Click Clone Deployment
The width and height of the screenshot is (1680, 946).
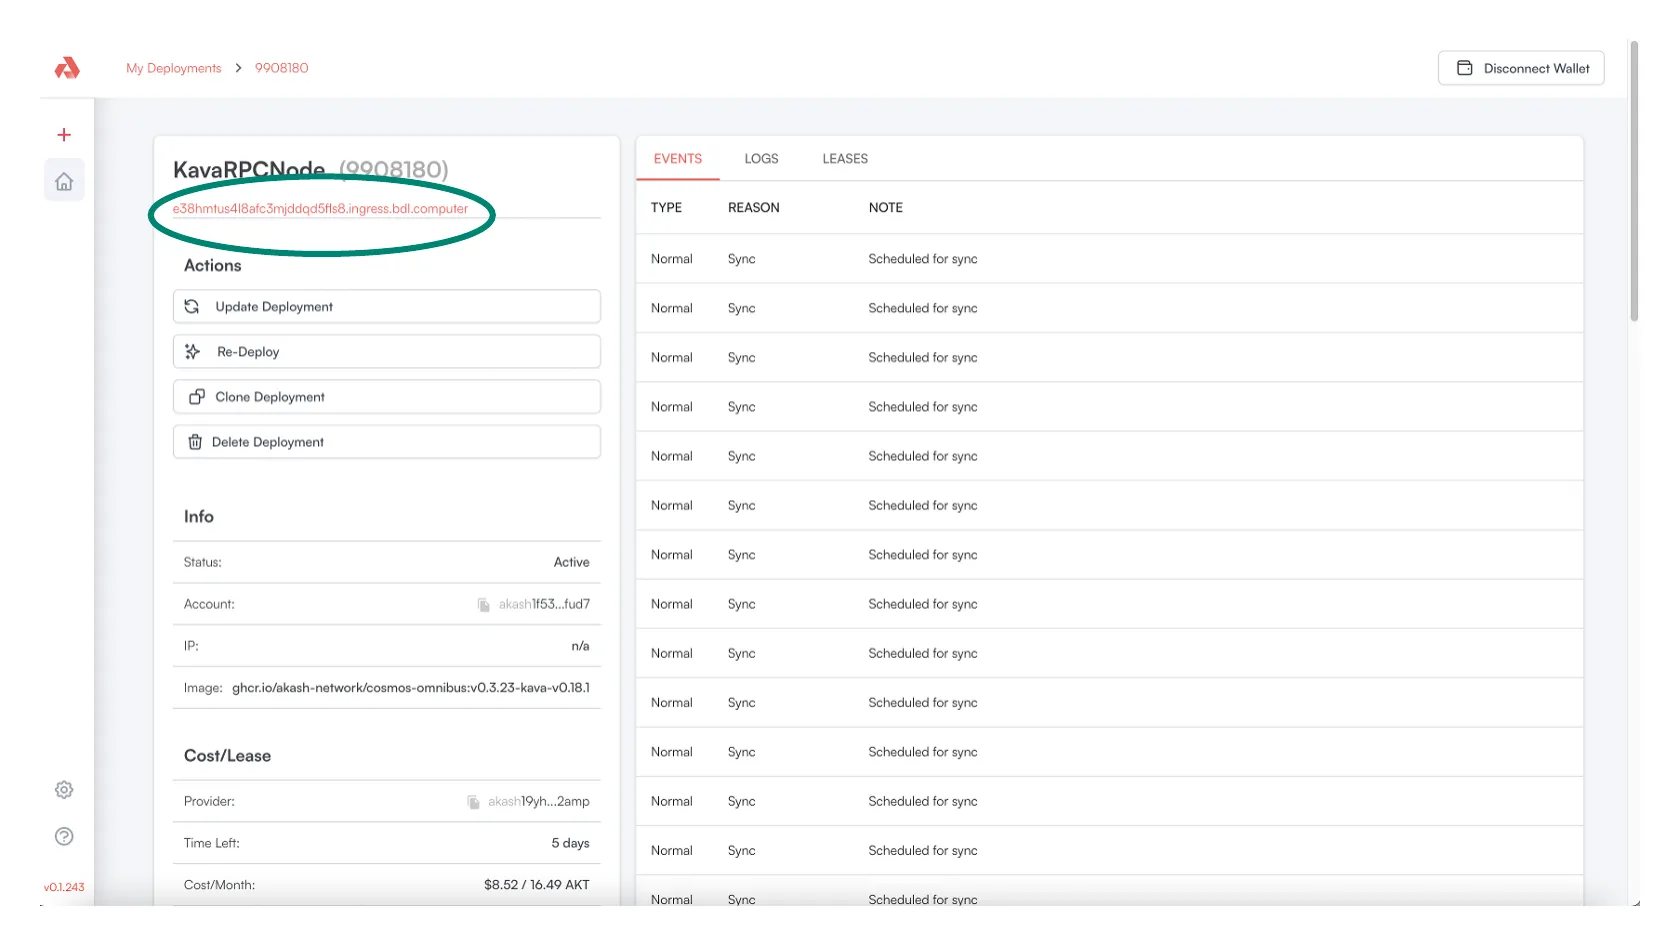click(x=386, y=397)
